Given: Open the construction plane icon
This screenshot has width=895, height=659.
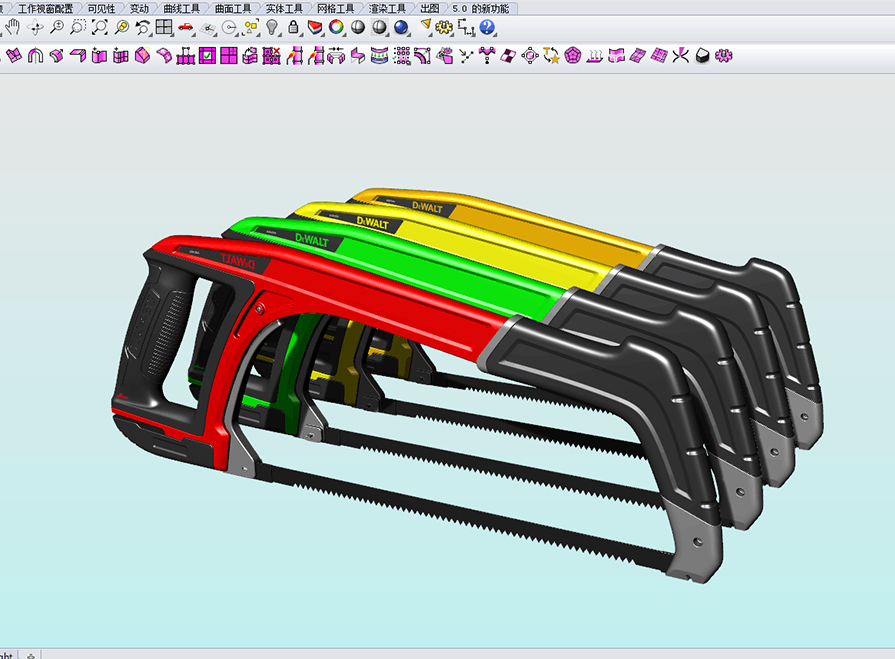Looking at the screenshot, I should (208, 28).
